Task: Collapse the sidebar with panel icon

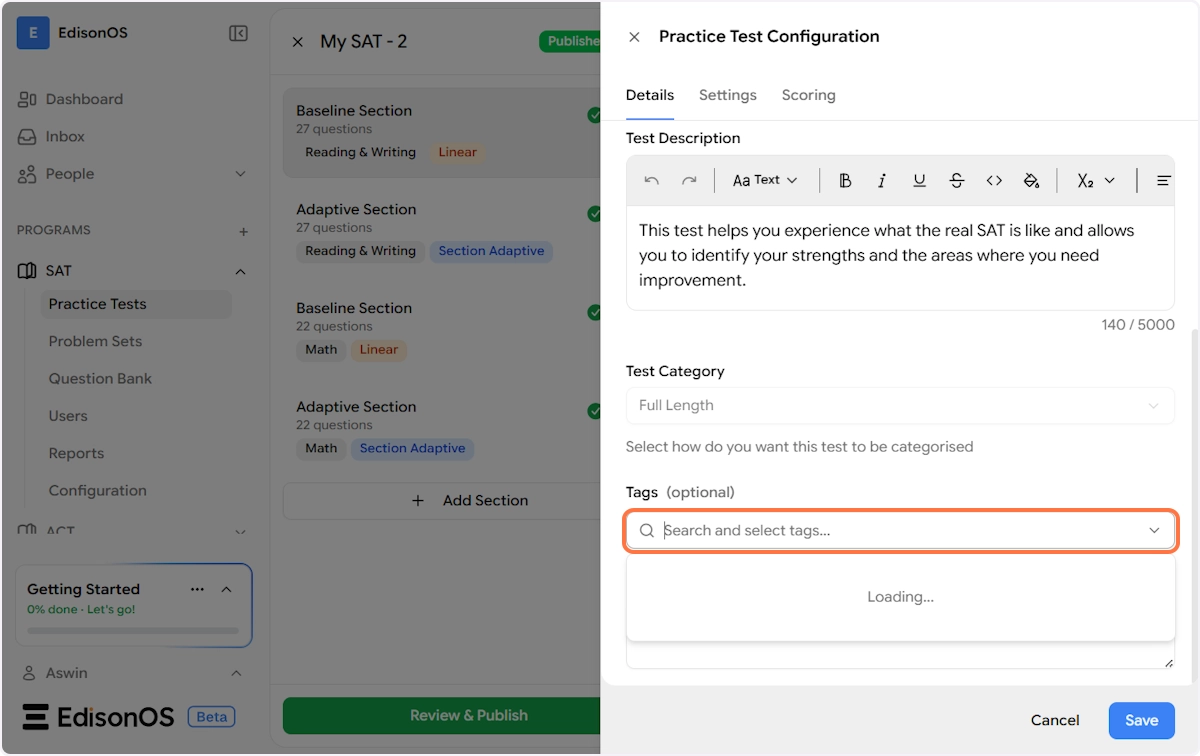Action: coord(238,33)
